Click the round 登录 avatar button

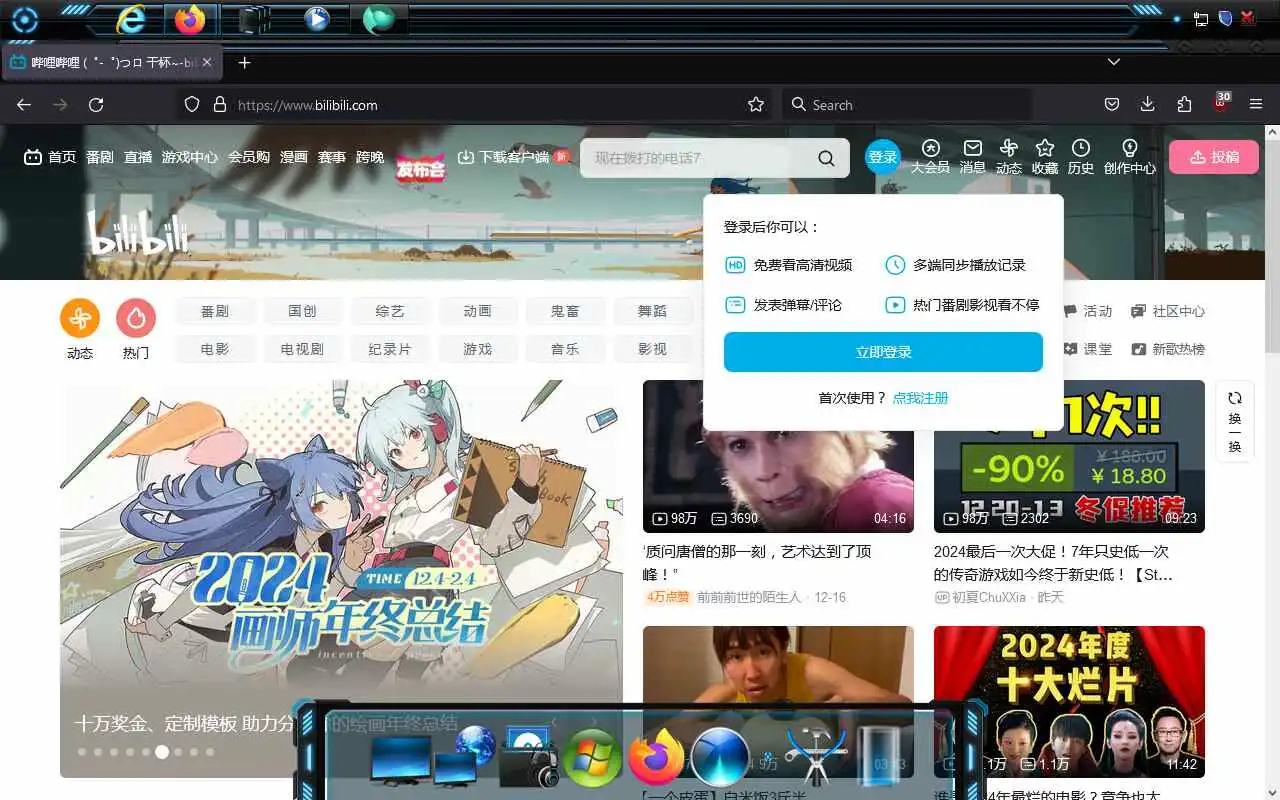(883, 157)
